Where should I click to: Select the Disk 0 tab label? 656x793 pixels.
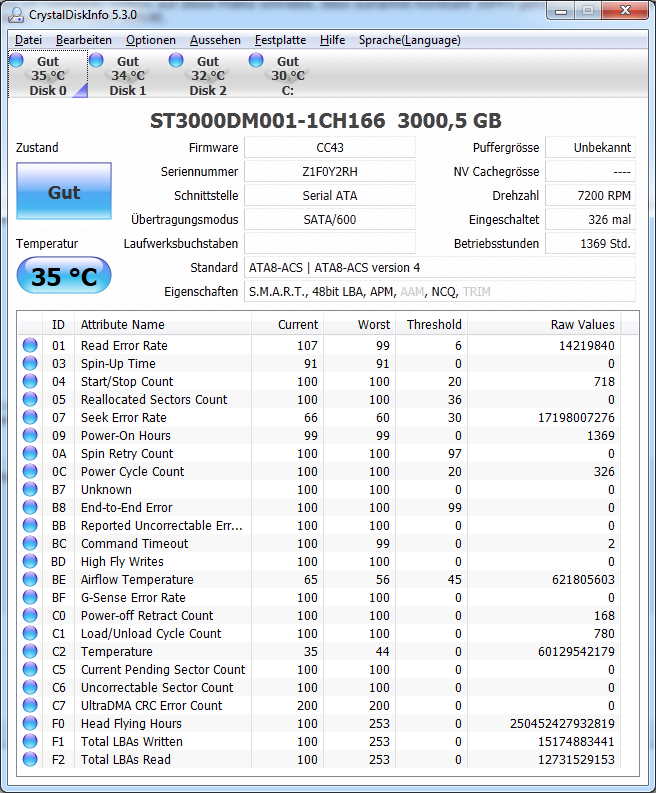[x=48, y=91]
